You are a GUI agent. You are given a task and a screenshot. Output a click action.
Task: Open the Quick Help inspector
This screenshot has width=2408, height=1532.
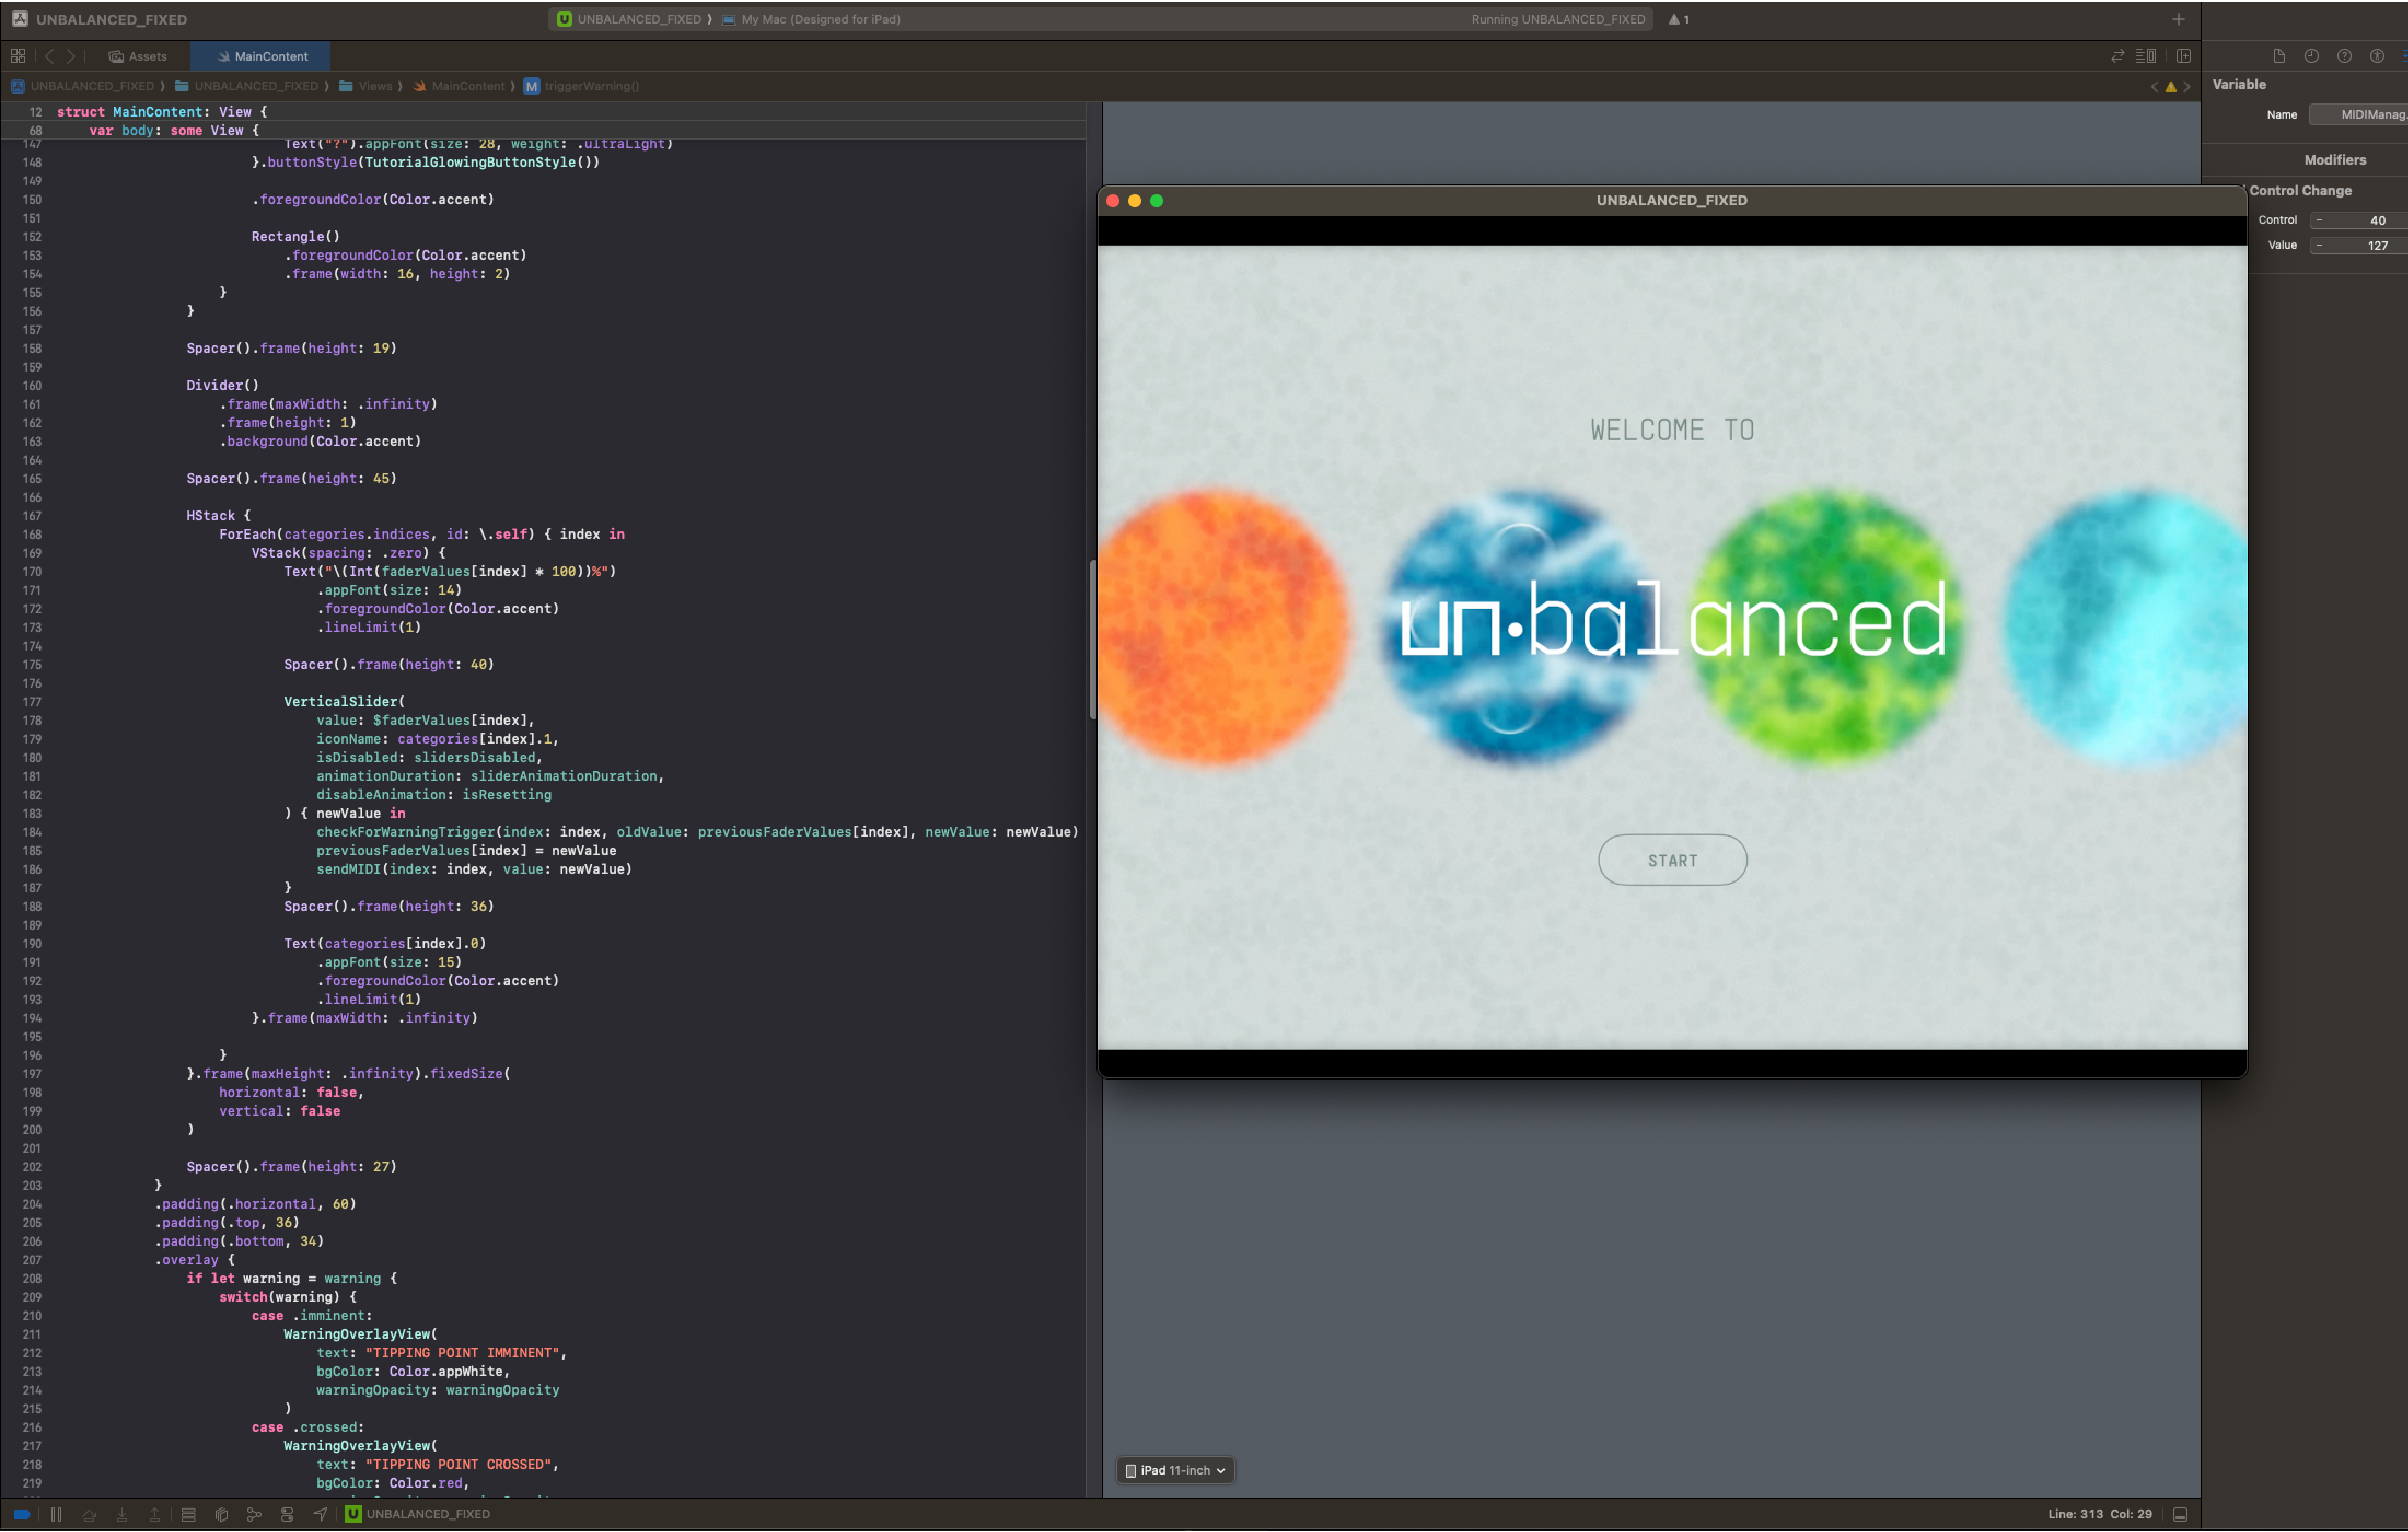[x=2344, y=56]
